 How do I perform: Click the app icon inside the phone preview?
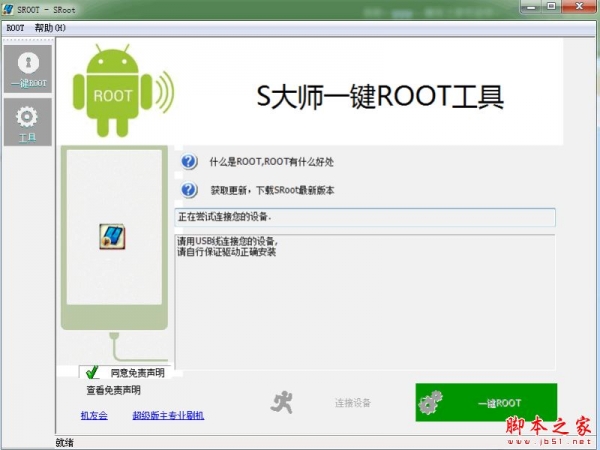(x=112, y=236)
